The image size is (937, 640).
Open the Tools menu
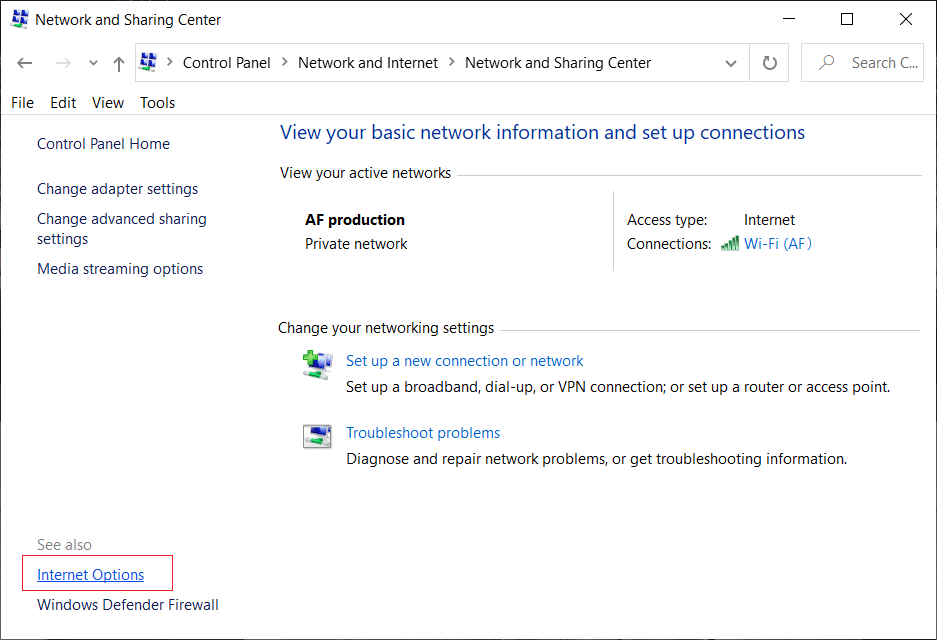pyautogui.click(x=157, y=103)
